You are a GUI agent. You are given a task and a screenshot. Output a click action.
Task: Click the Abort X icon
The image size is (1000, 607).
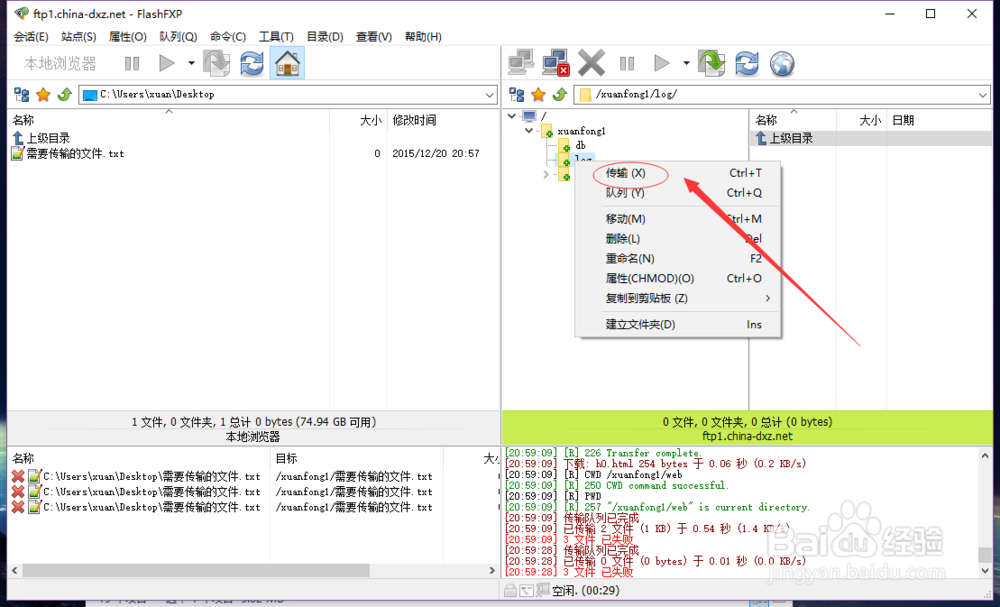pyautogui.click(x=591, y=63)
